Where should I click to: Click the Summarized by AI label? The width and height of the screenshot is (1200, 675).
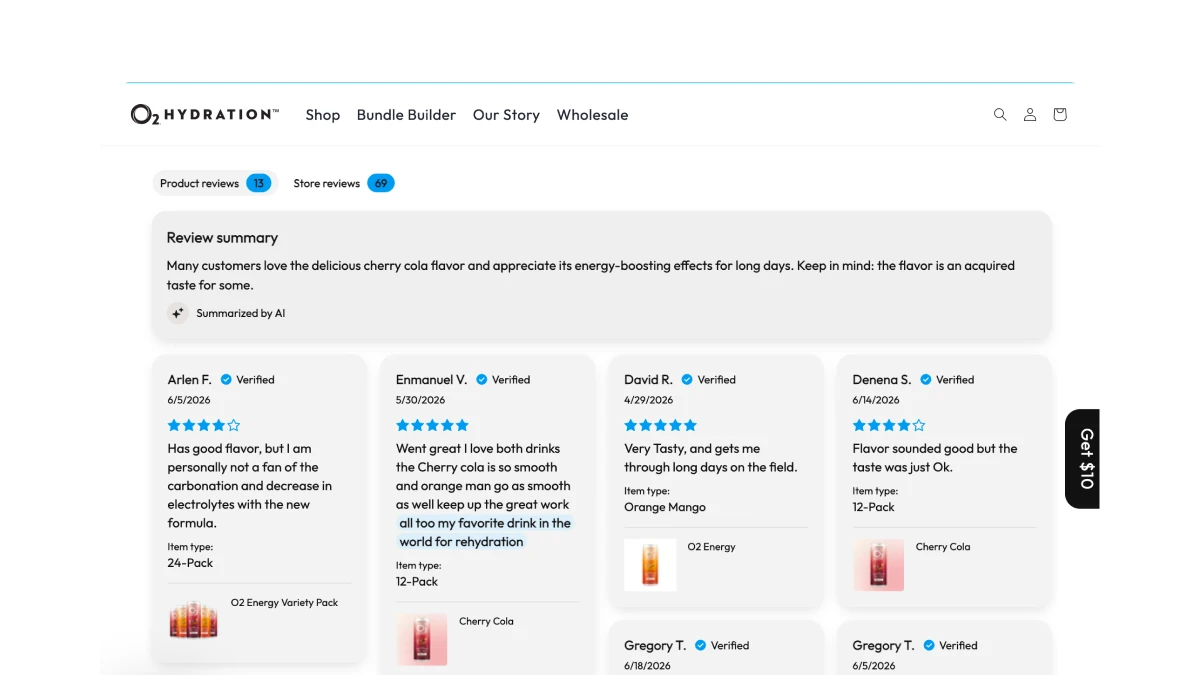[241, 313]
